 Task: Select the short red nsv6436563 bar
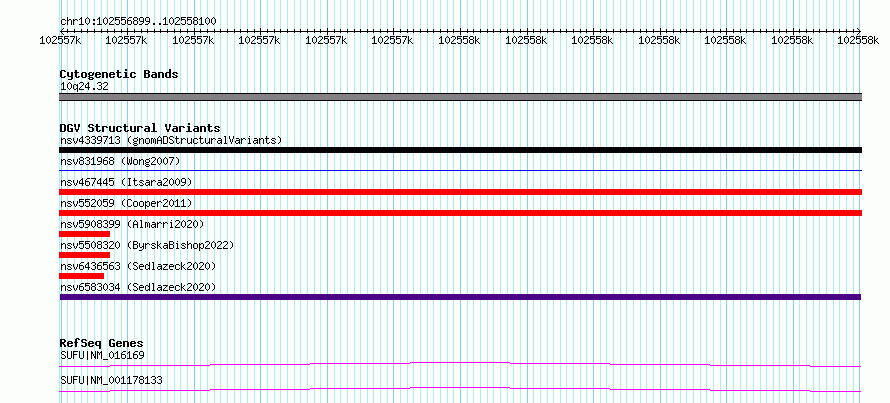tap(82, 276)
